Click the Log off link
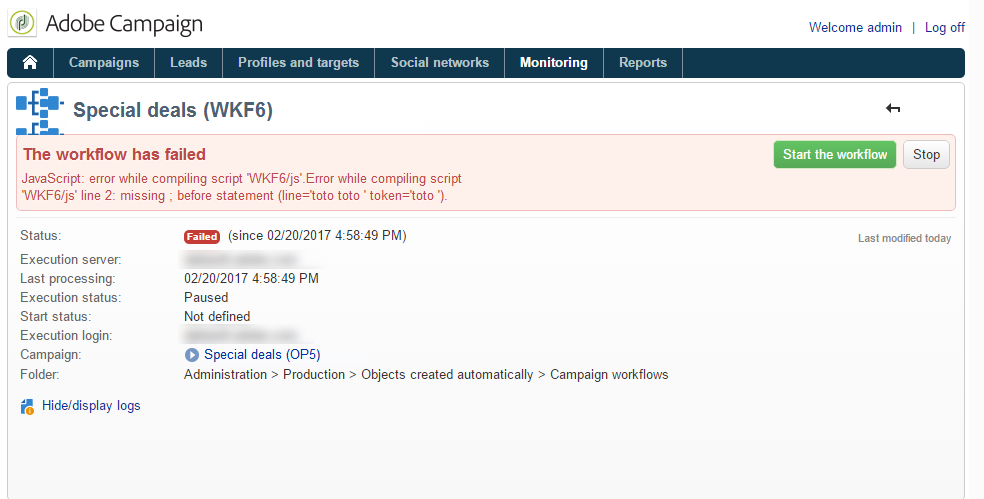Image resolution: width=984 pixels, height=499 pixels. click(944, 28)
